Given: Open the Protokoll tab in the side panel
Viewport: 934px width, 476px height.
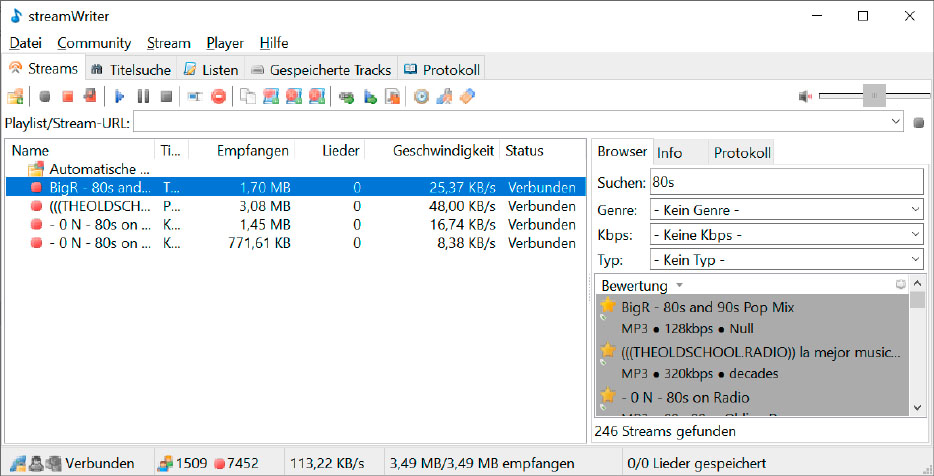Looking at the screenshot, I should (x=742, y=153).
